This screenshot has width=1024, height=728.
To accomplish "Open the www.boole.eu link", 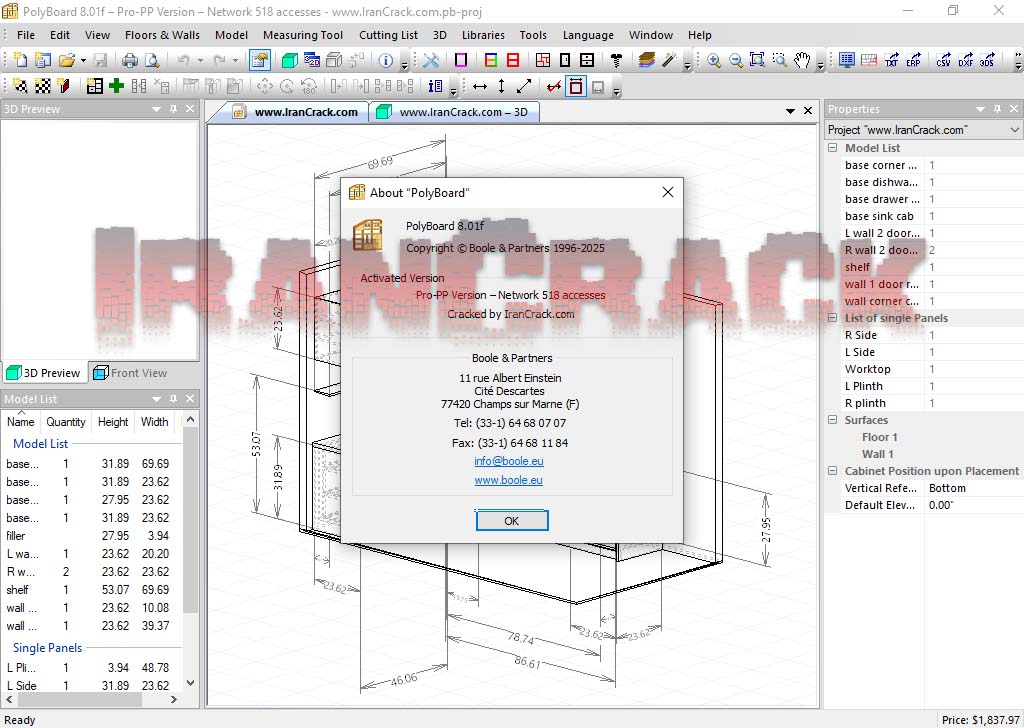I will [508, 479].
